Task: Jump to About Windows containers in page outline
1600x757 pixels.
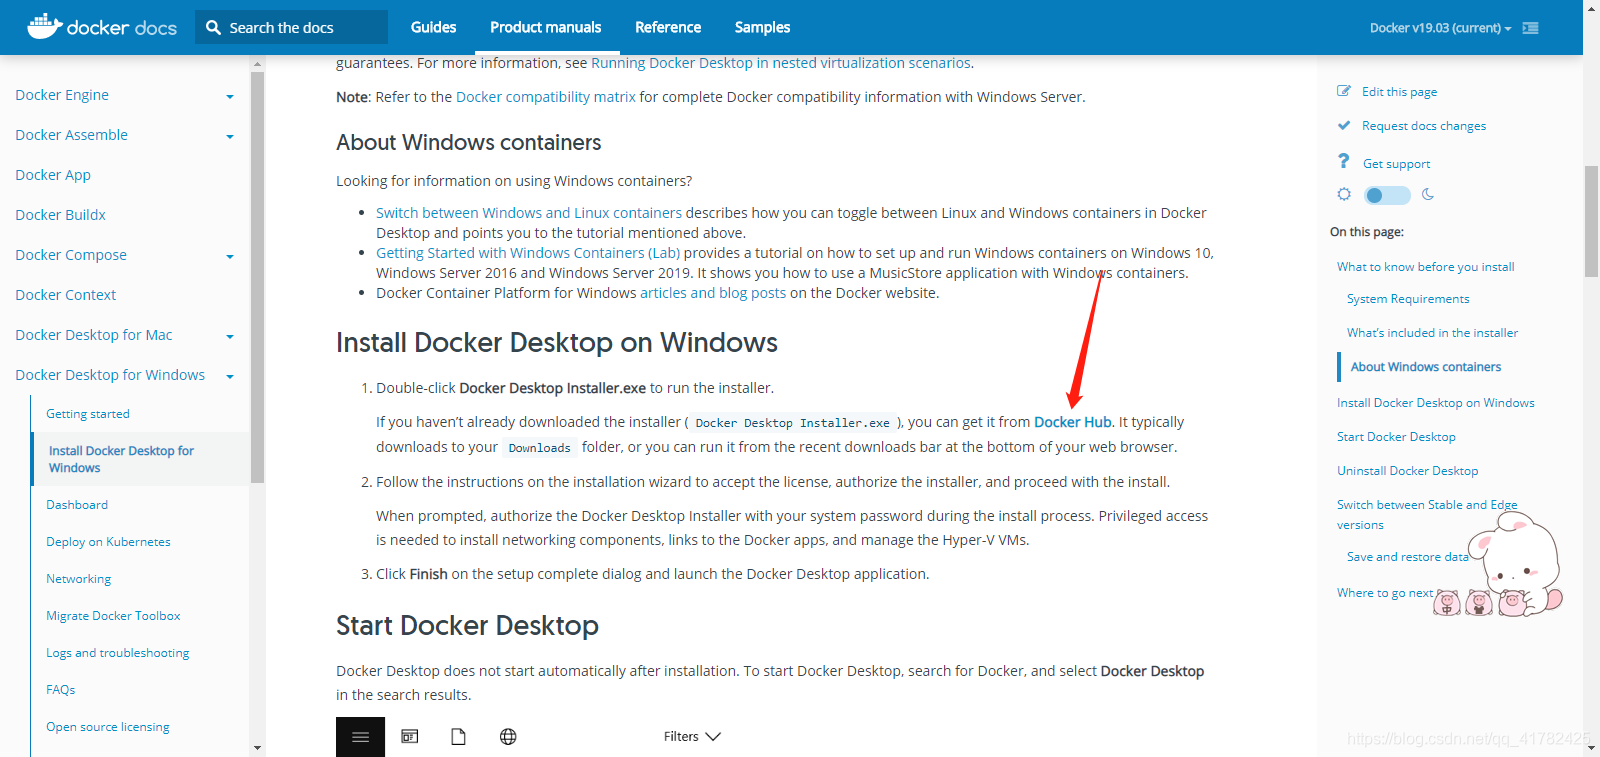Action: [1425, 367]
